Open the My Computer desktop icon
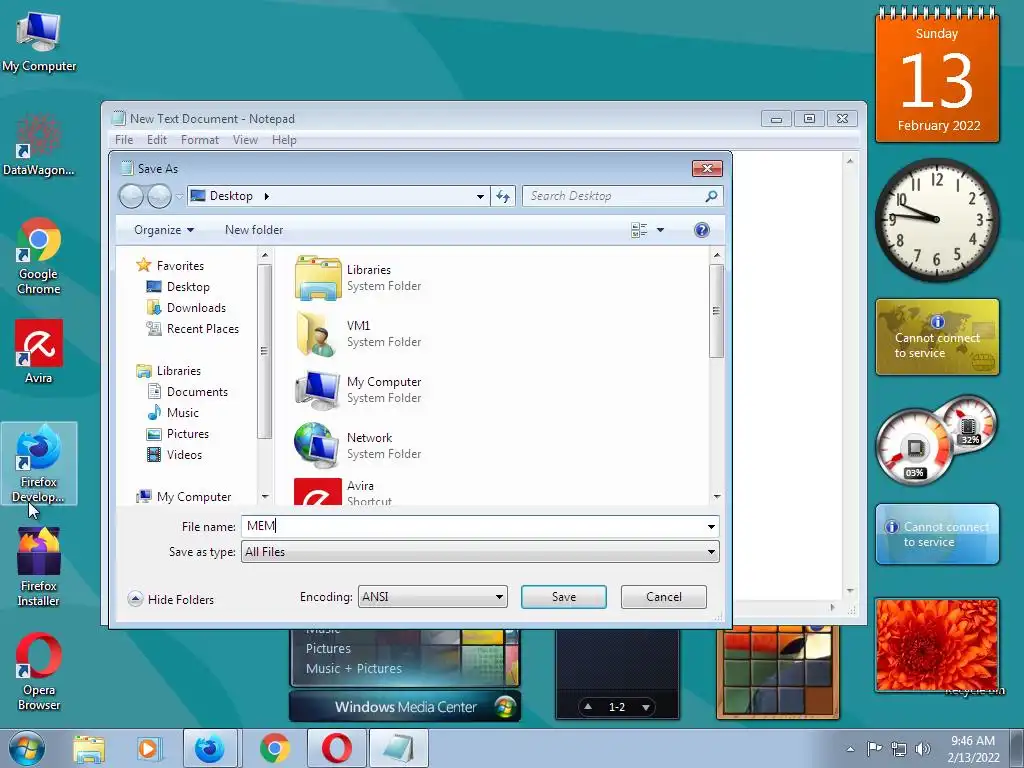The image size is (1024, 768). click(39, 42)
